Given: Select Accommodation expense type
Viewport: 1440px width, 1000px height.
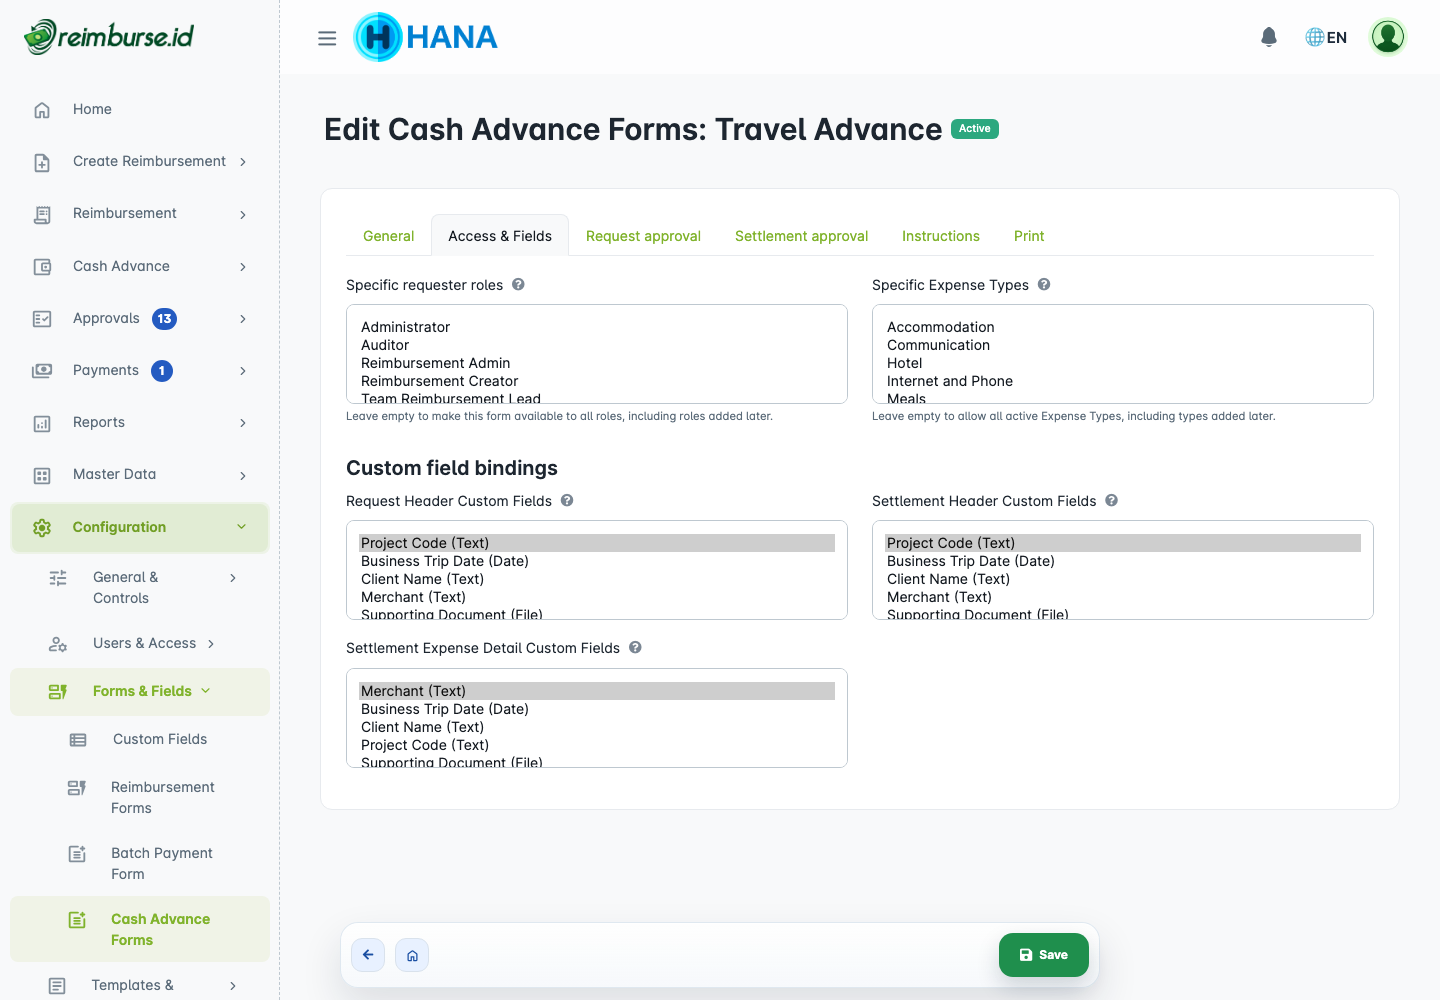Looking at the screenshot, I should coord(1123,327).
